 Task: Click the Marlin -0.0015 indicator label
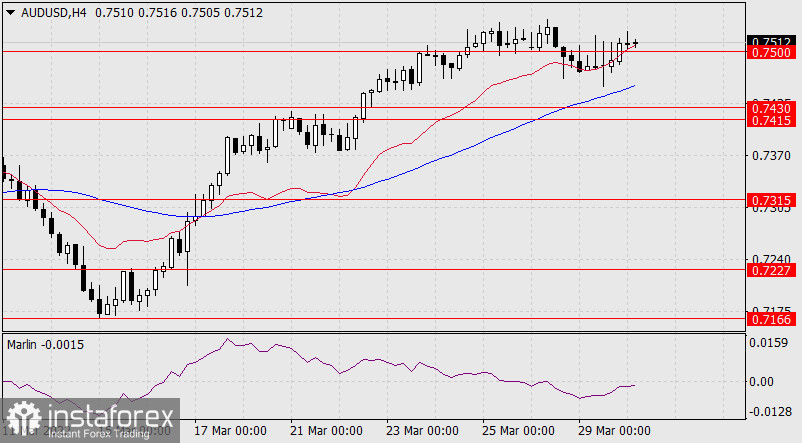pos(46,345)
